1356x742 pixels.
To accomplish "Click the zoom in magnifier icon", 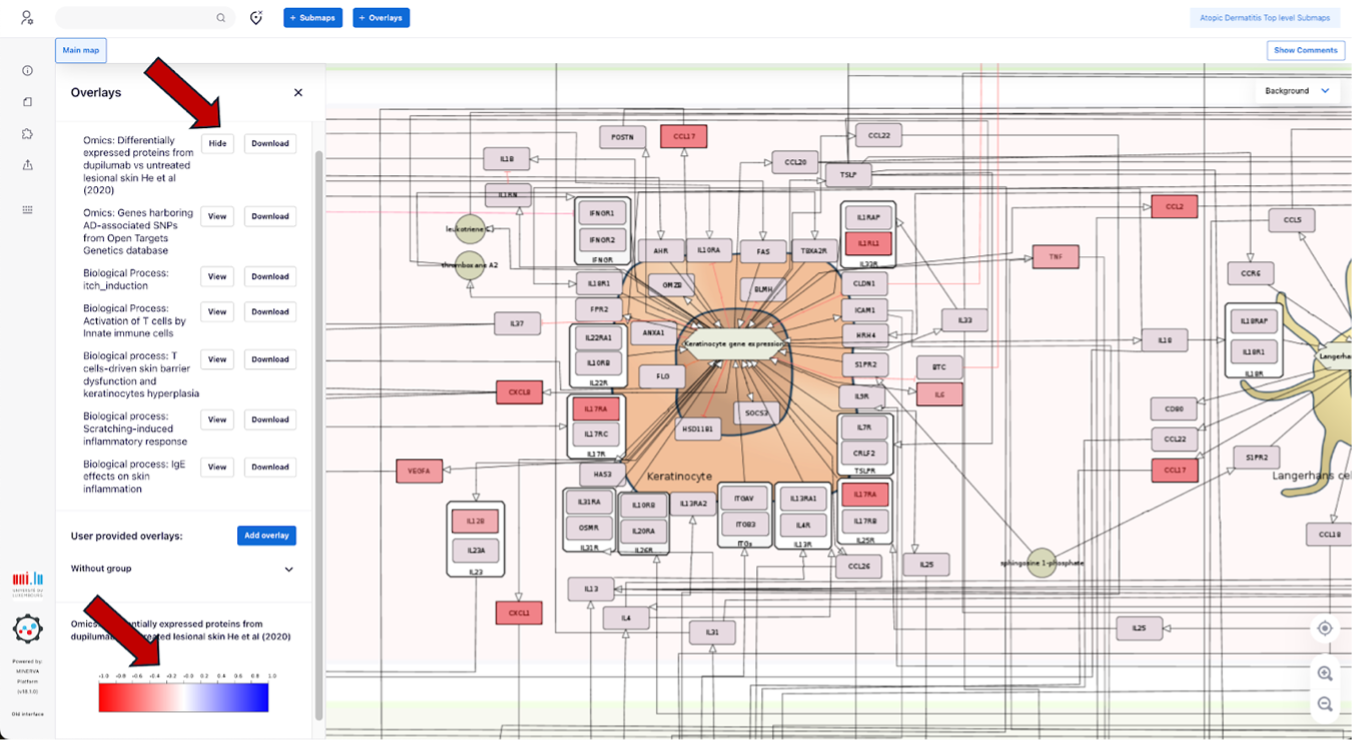I will click(x=1325, y=673).
